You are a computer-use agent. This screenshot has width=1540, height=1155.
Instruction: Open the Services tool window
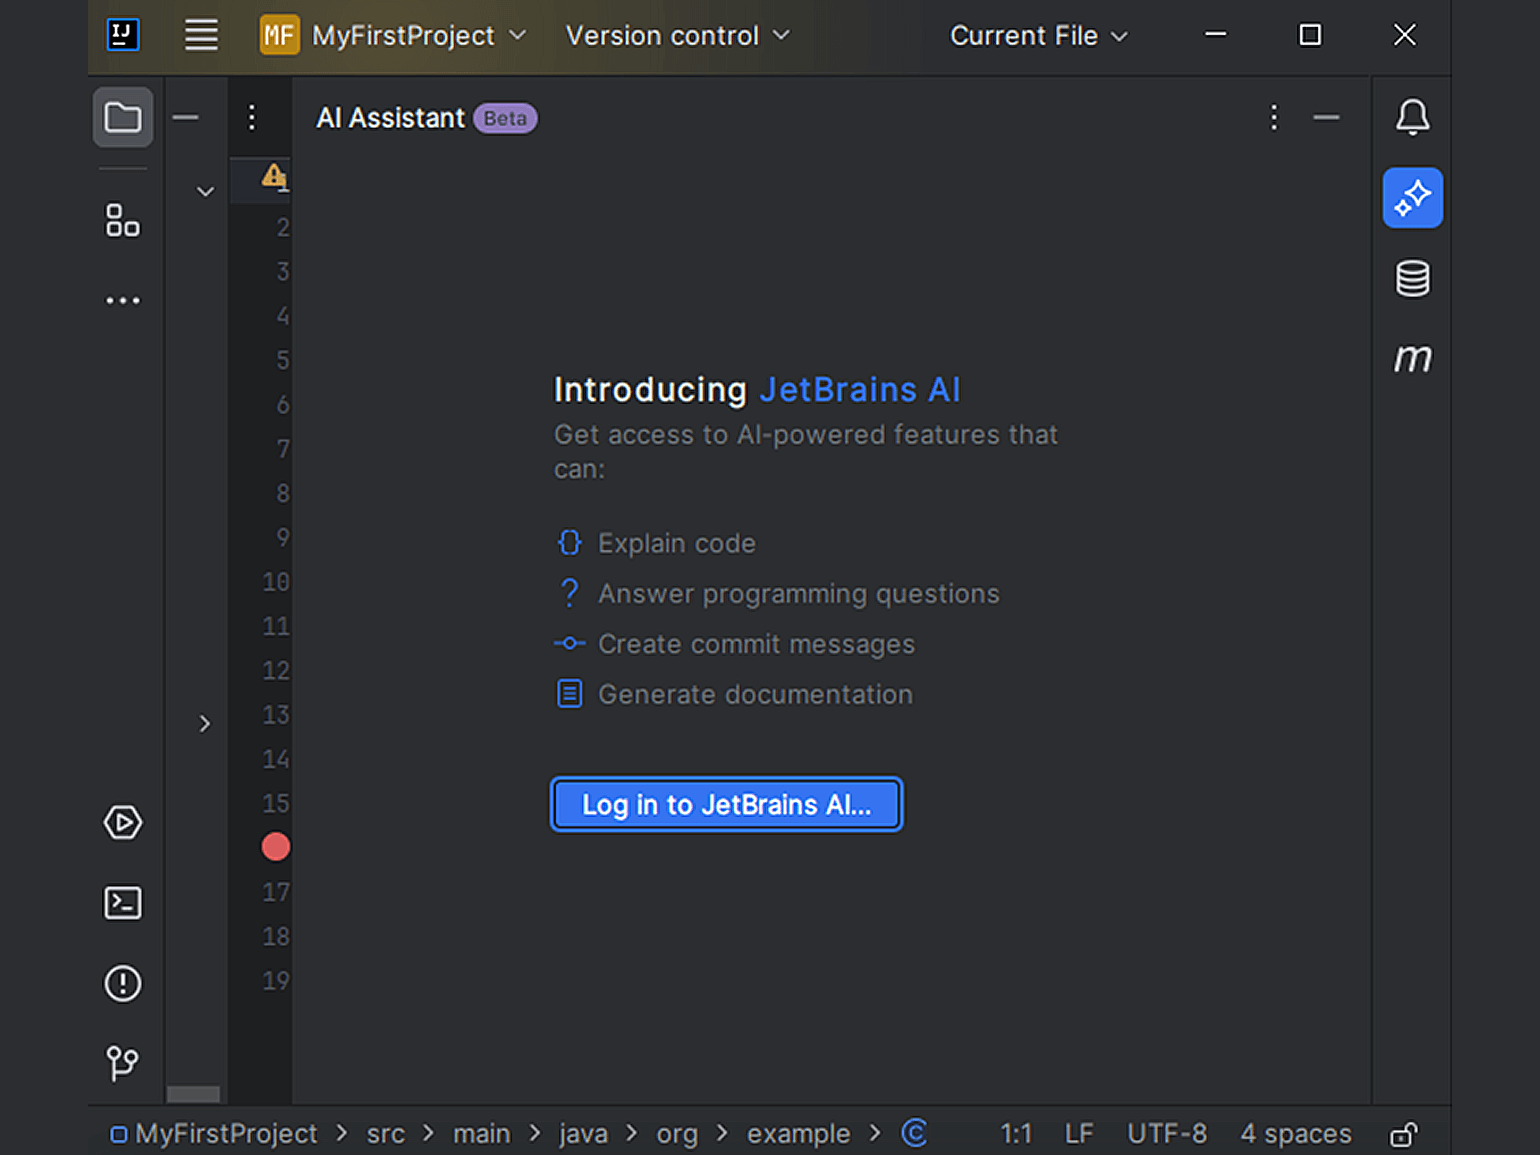point(122,823)
